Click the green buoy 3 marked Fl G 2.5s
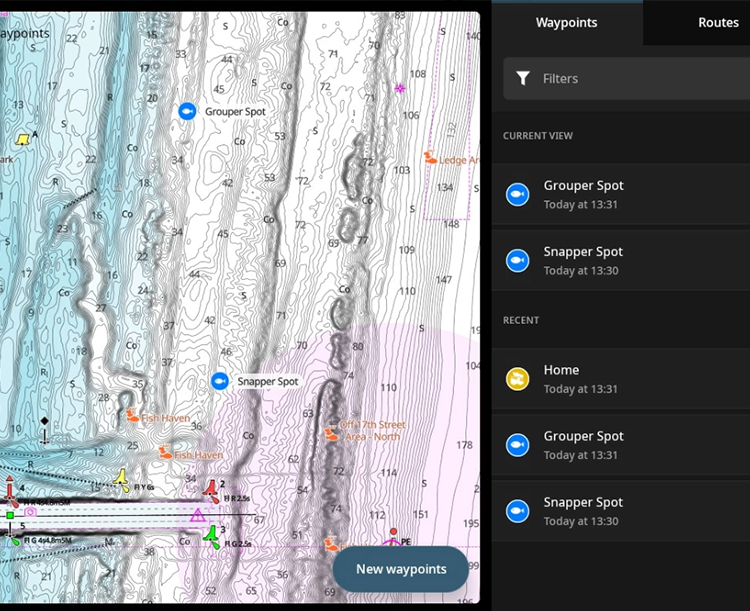This screenshot has height=611, width=750. tap(211, 536)
